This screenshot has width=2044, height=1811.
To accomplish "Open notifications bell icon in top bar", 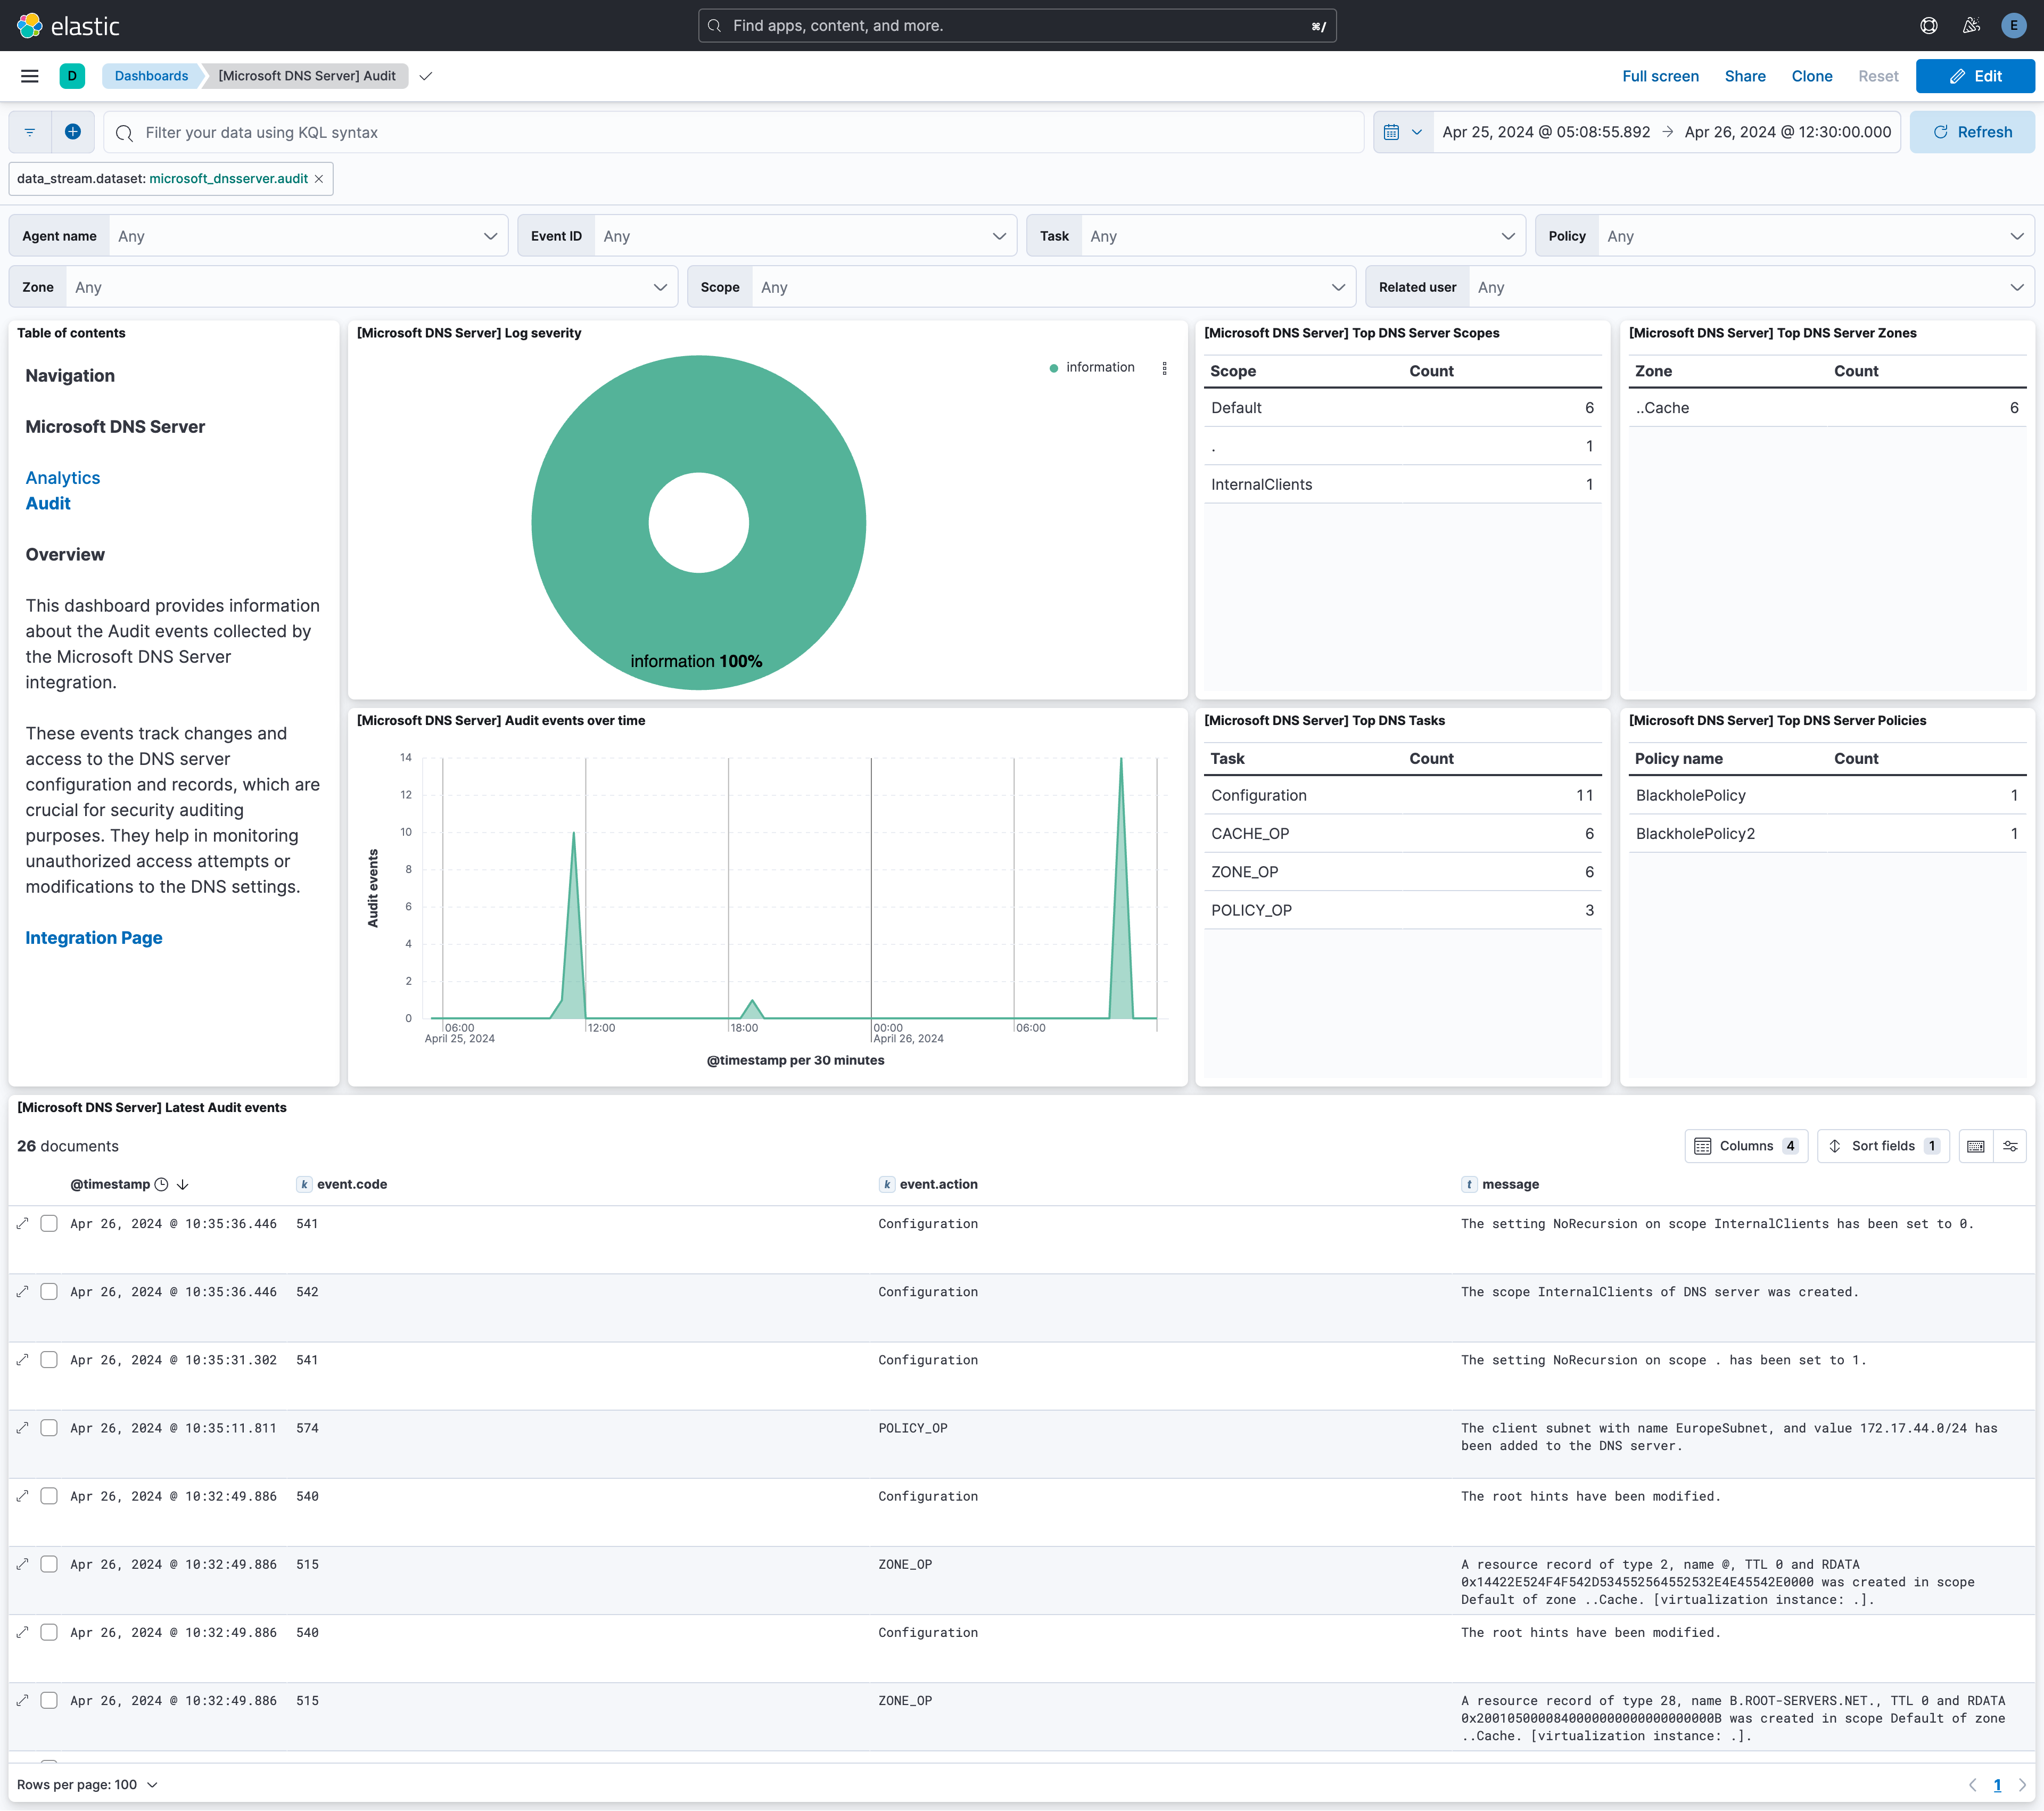I will [x=1971, y=25].
